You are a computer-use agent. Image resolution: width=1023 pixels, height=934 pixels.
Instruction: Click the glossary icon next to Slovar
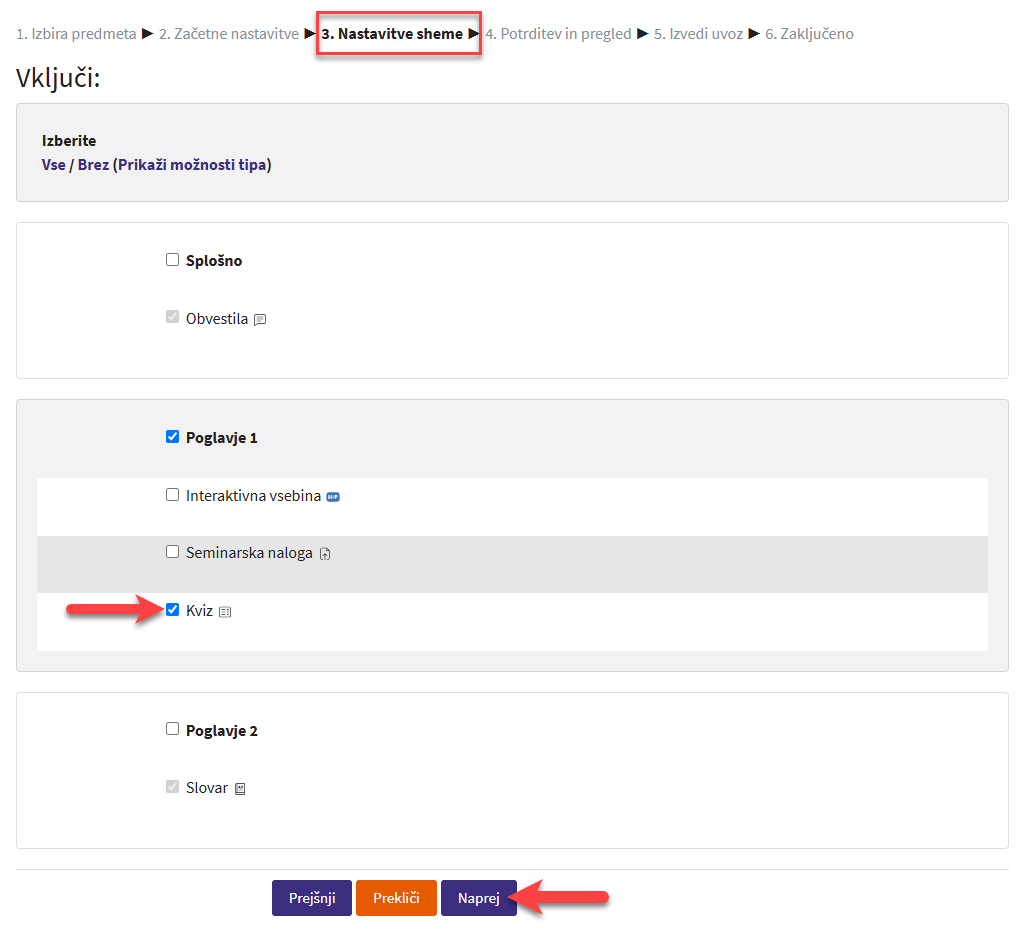[240, 789]
